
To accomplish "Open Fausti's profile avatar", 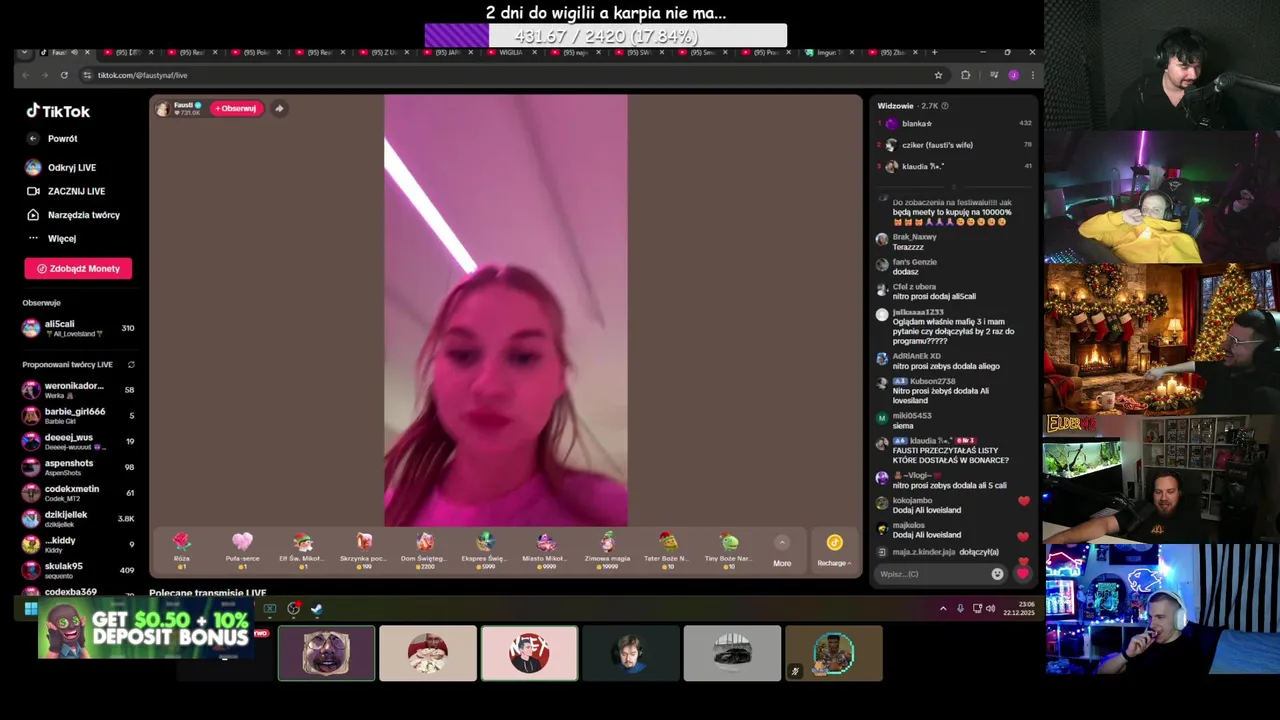I will coord(162,108).
